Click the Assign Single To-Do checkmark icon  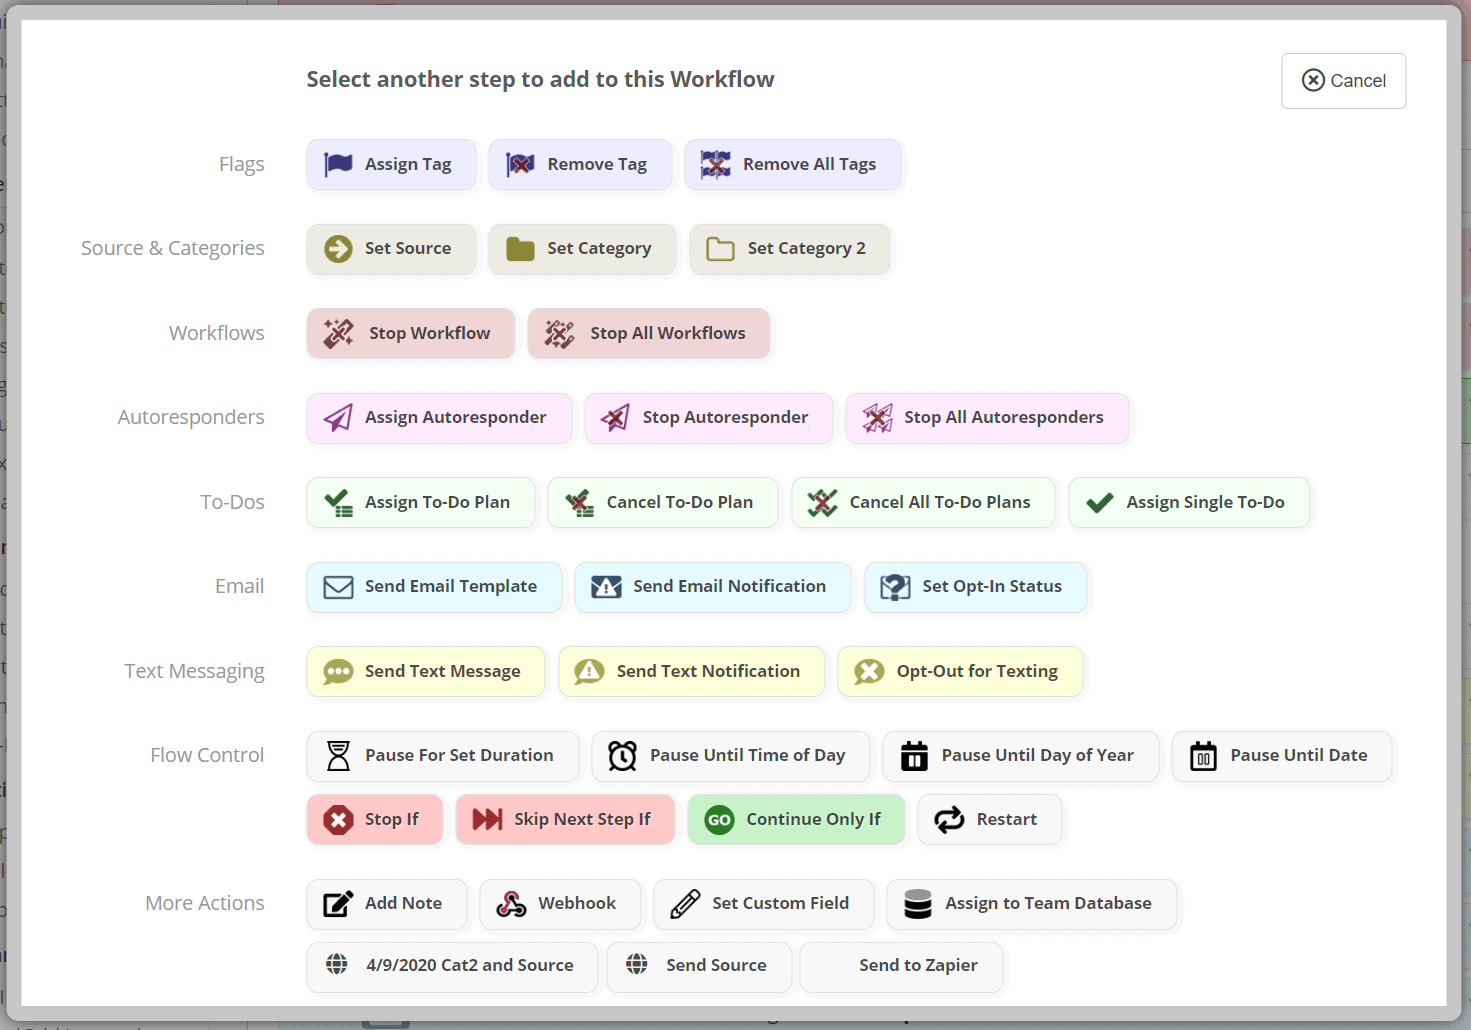pyautogui.click(x=1099, y=502)
